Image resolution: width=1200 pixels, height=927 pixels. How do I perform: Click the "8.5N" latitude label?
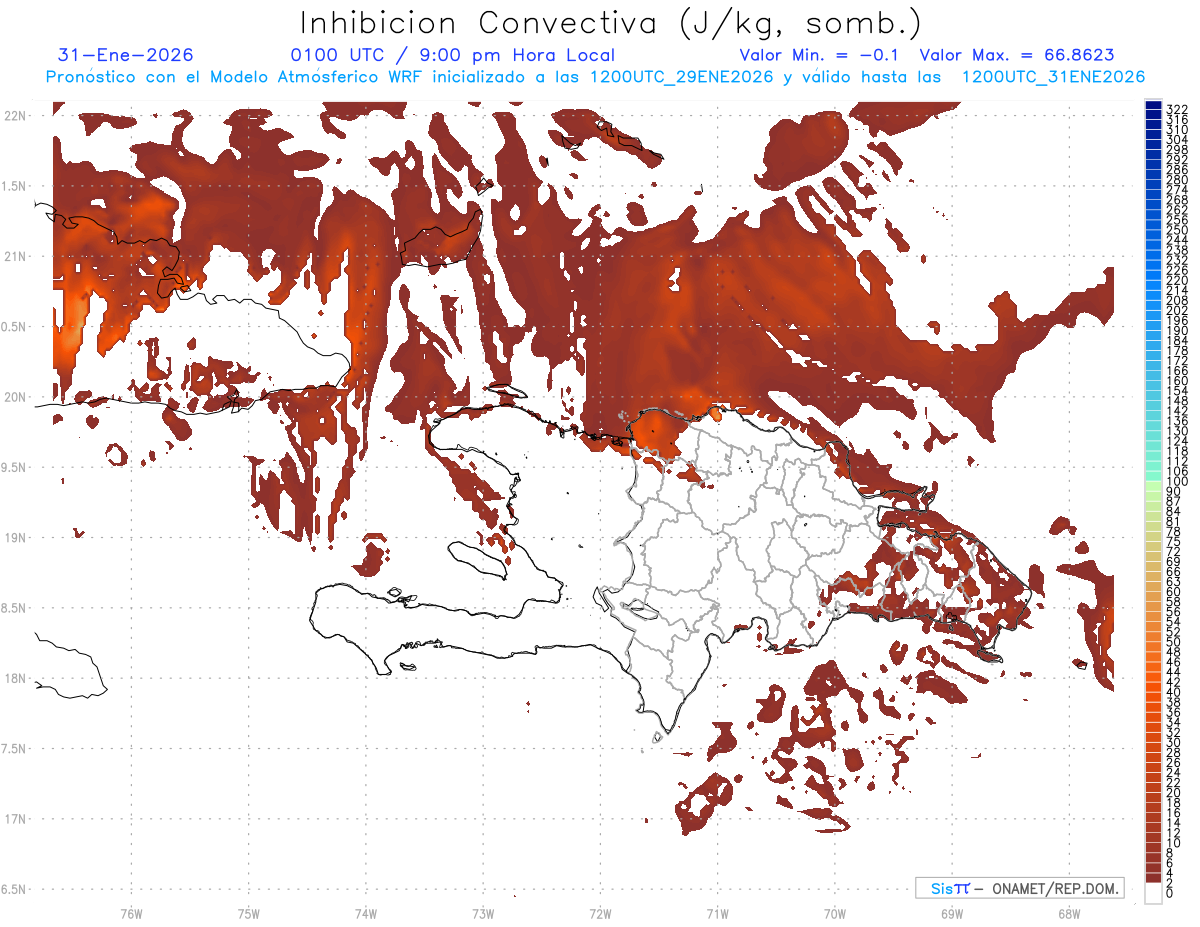15,608
